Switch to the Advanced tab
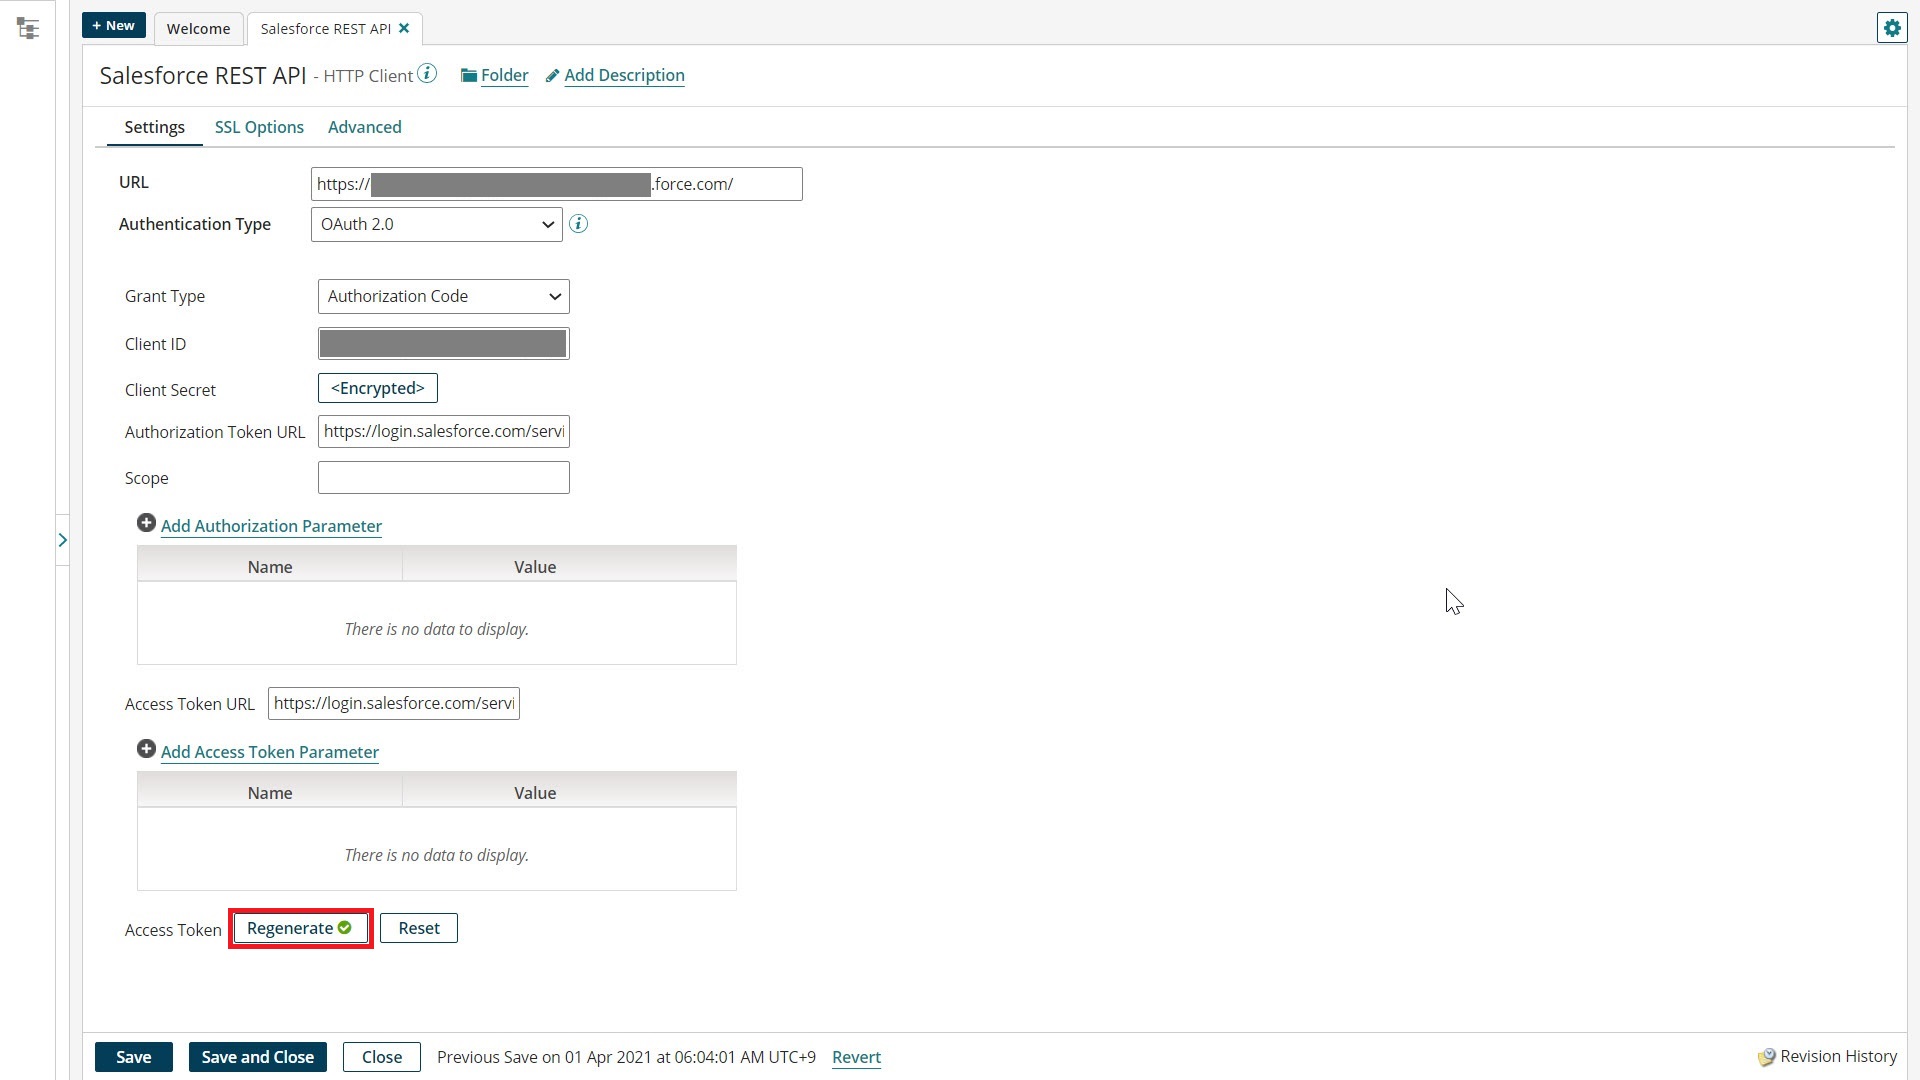Screen dimensions: 1920x1080 [x=364, y=127]
